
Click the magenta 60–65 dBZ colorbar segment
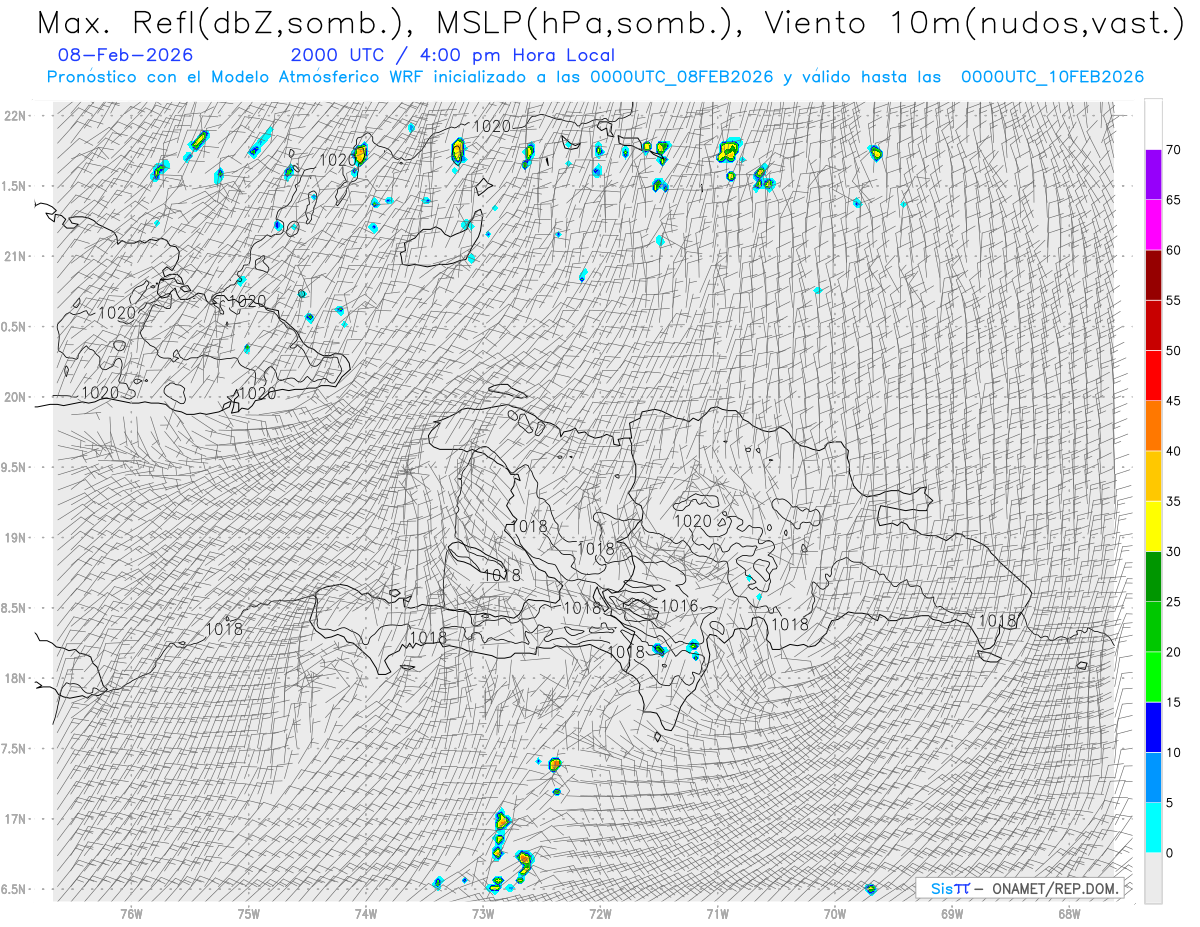[1153, 225]
